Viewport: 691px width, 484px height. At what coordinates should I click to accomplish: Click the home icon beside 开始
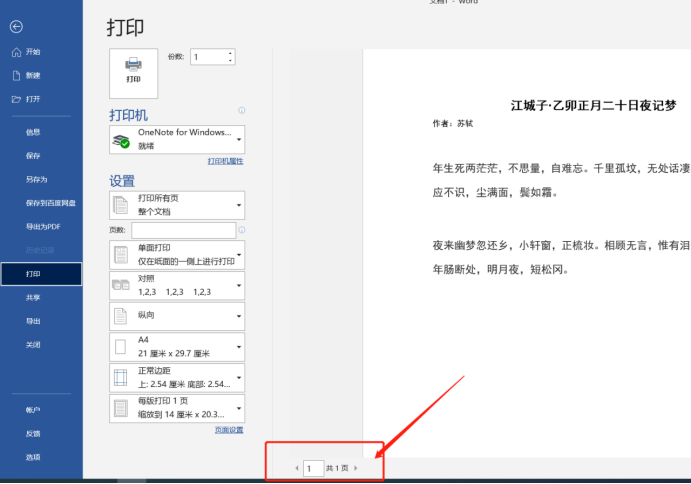(16, 52)
